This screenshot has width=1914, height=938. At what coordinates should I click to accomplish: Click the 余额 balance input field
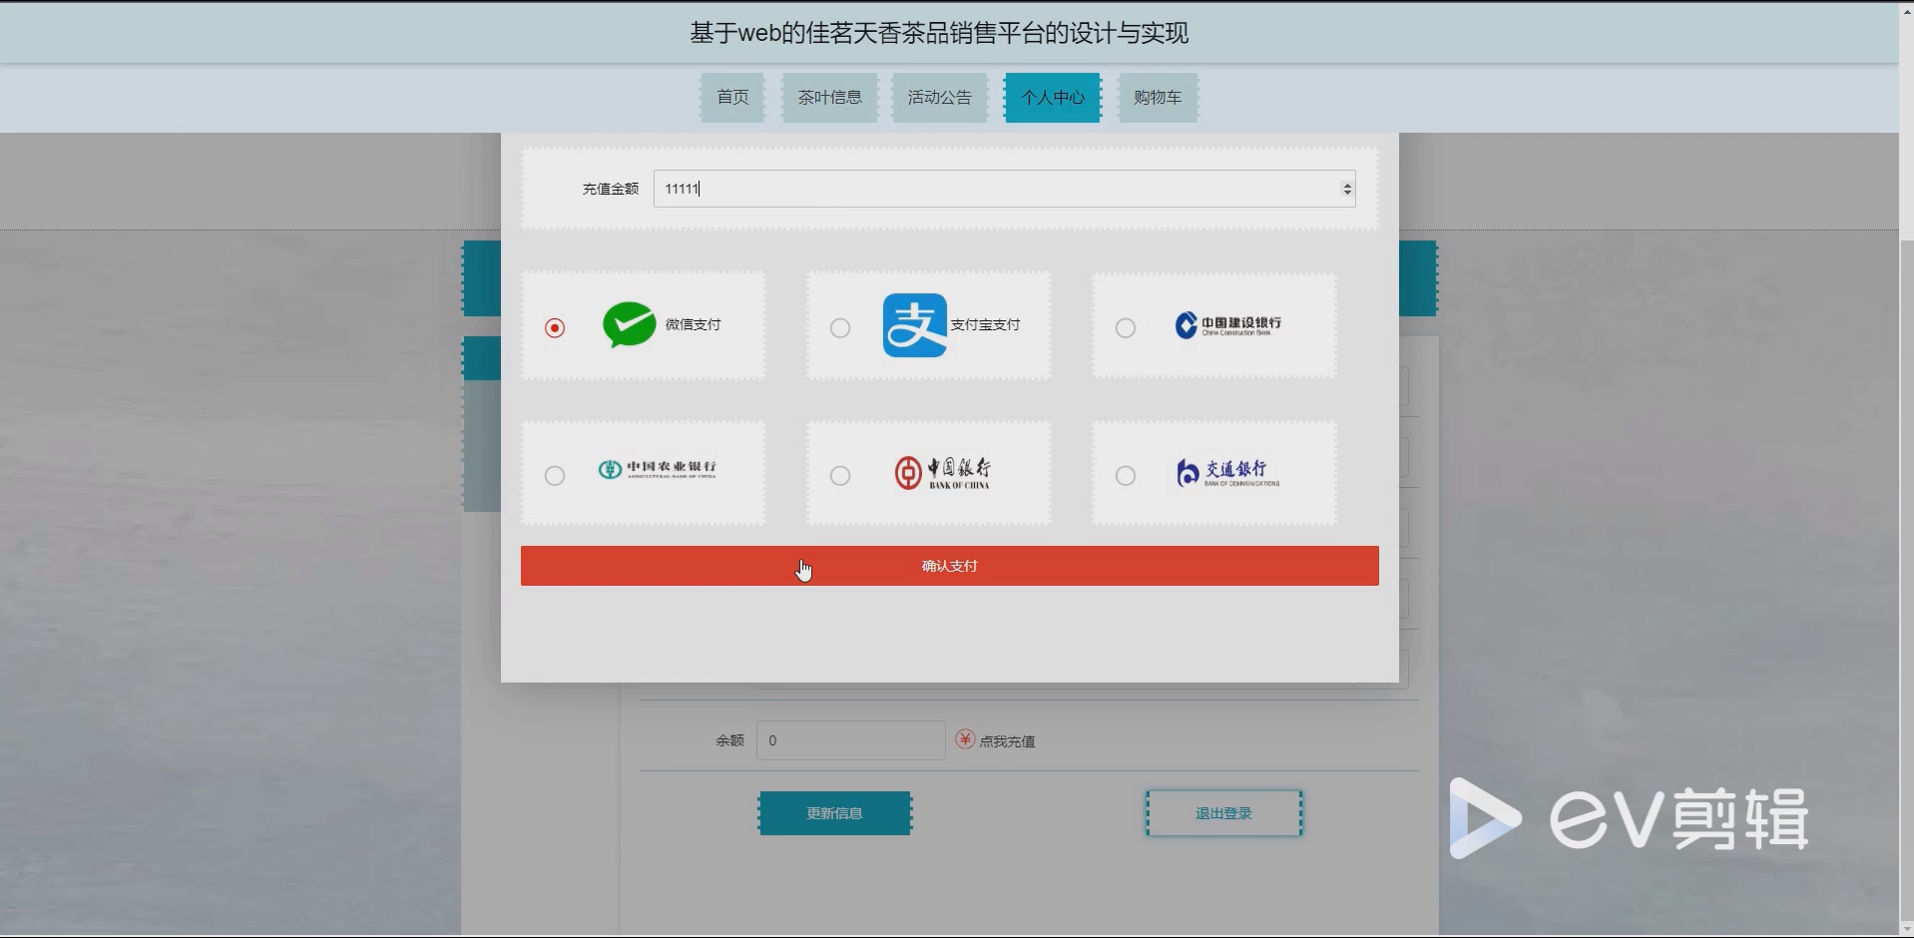(x=851, y=740)
